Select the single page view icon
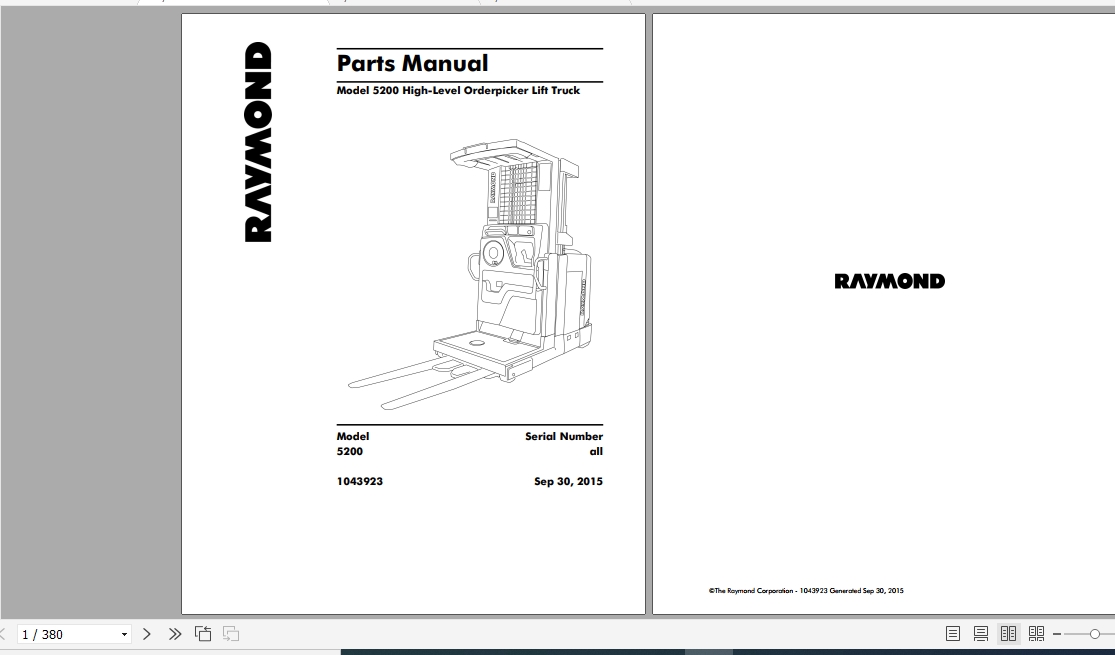 tap(952, 633)
